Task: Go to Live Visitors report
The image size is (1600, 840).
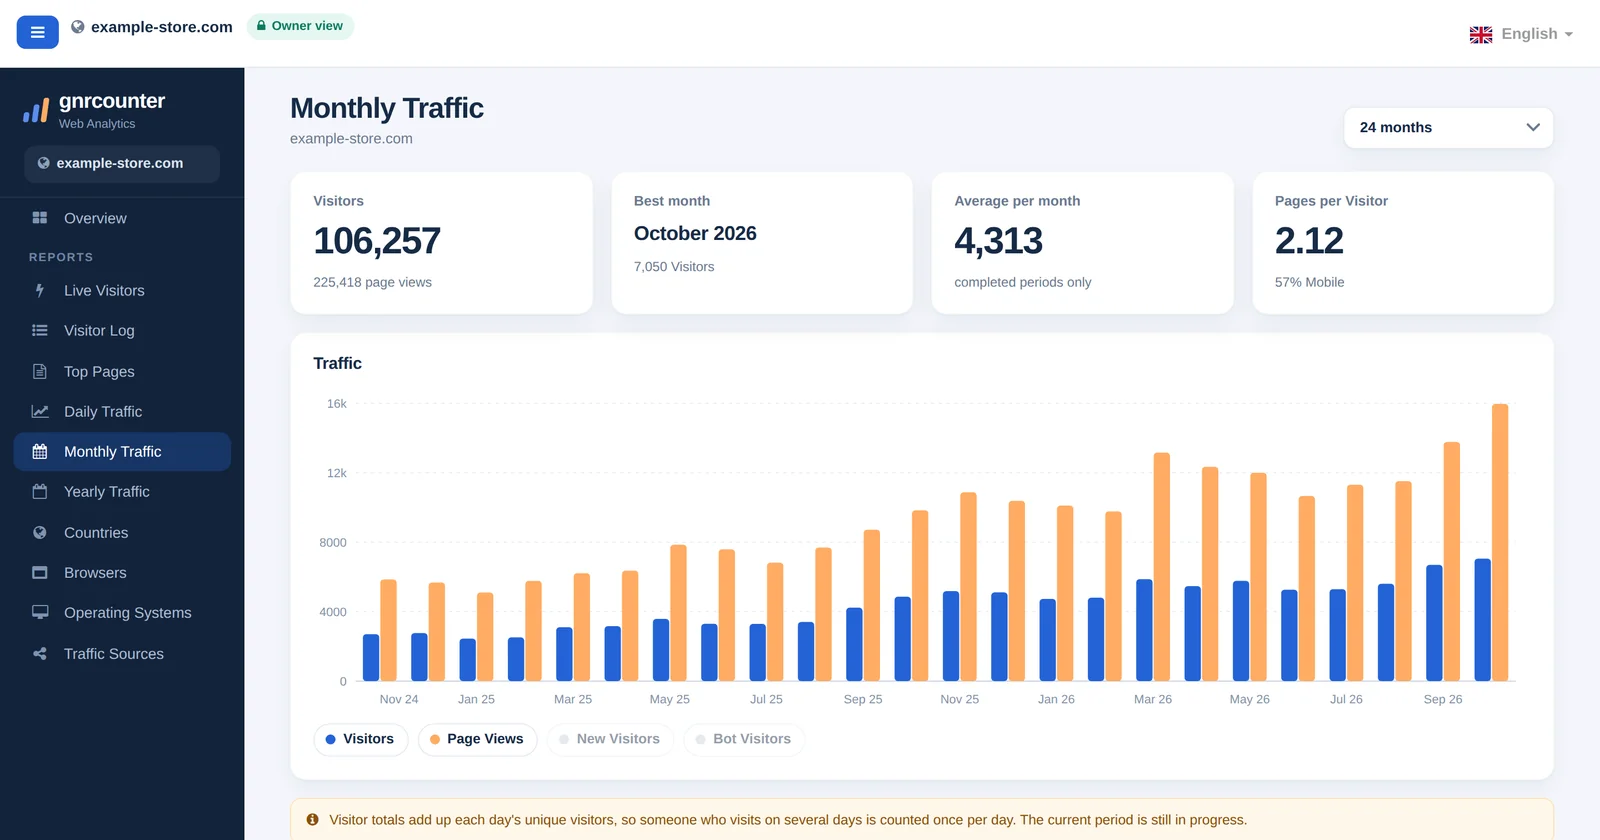Action: [122, 290]
